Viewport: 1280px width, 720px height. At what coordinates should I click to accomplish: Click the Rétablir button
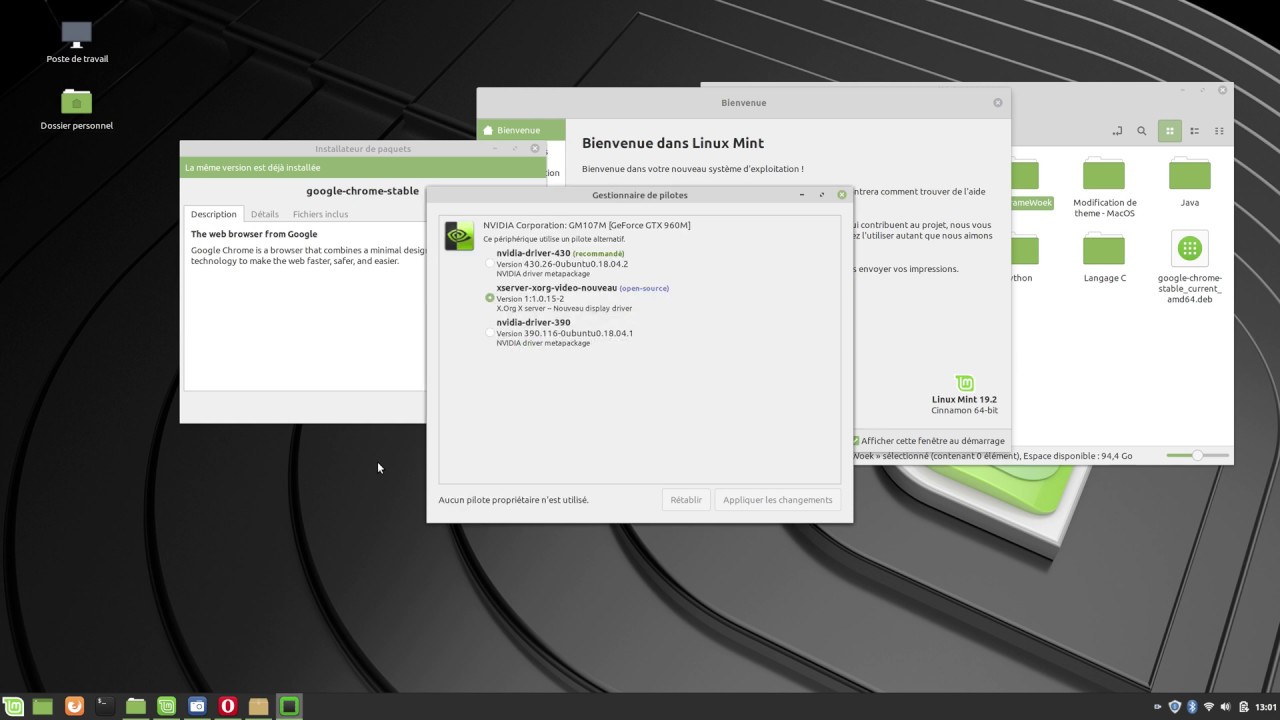point(686,500)
